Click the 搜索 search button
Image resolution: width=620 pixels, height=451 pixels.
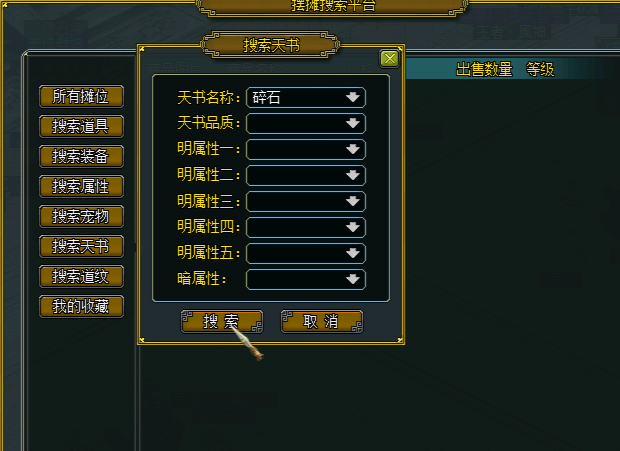pyautogui.click(x=221, y=321)
